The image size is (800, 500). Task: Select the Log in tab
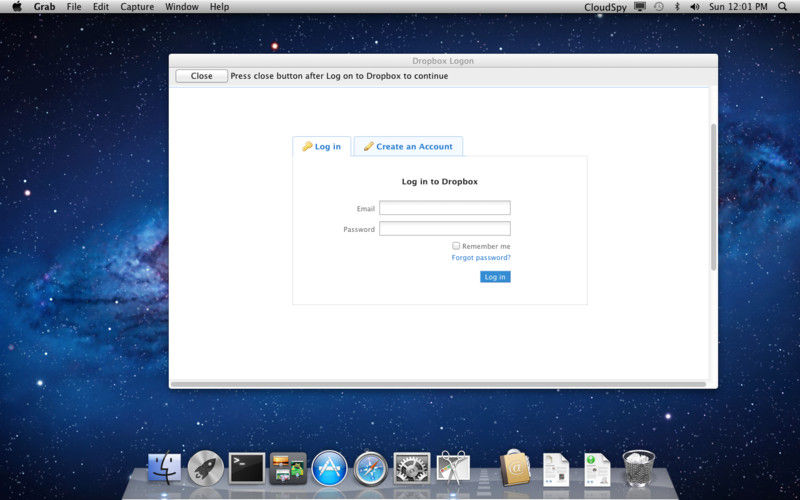[321, 146]
